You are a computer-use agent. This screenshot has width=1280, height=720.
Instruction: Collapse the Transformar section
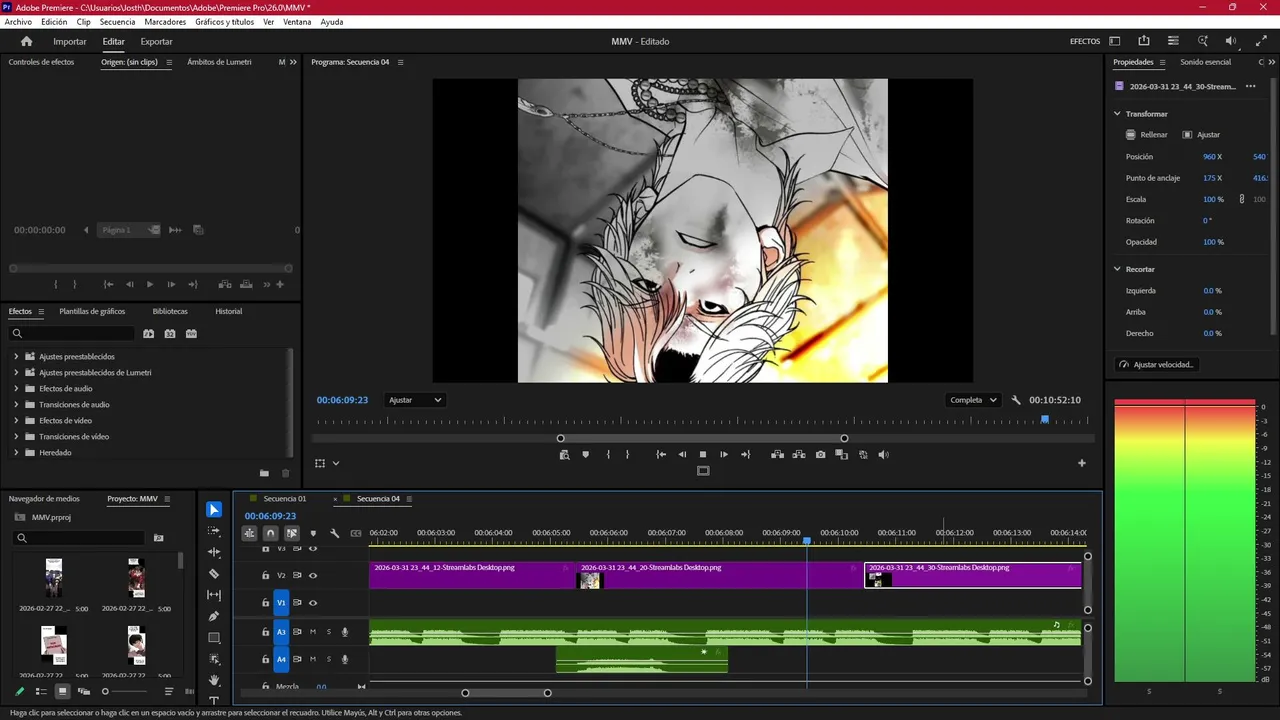click(x=1117, y=114)
